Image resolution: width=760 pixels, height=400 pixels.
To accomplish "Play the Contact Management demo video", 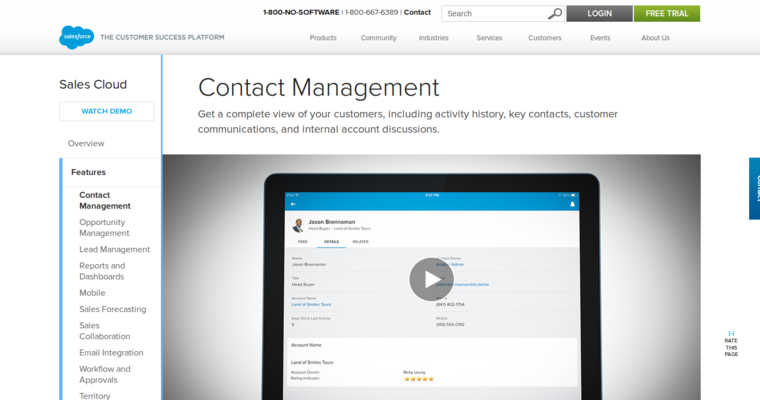I will (x=431, y=279).
